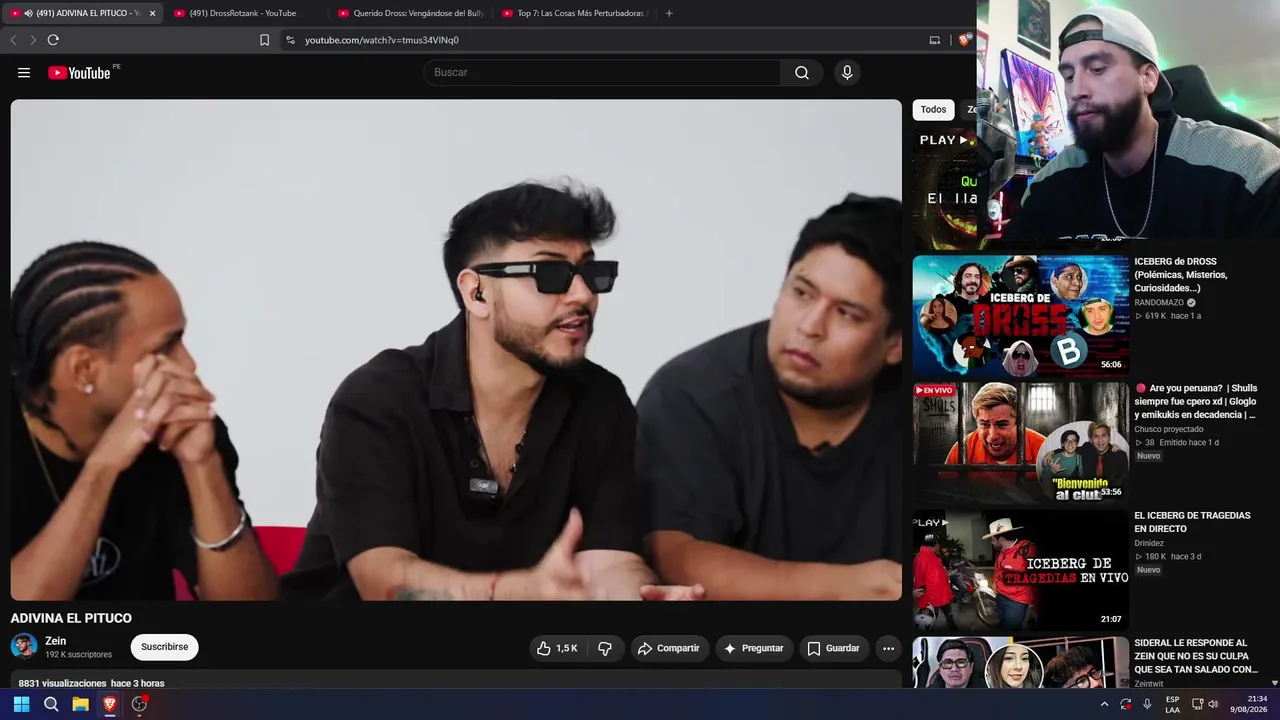Switch to the DrossRotzank YouTube tab
Image resolution: width=1280 pixels, height=720 pixels.
tap(243, 13)
